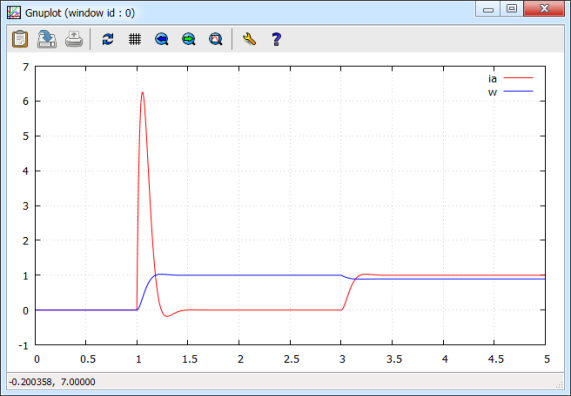Click the blue w legend line sample
The width and height of the screenshot is (571, 396).
pos(518,91)
